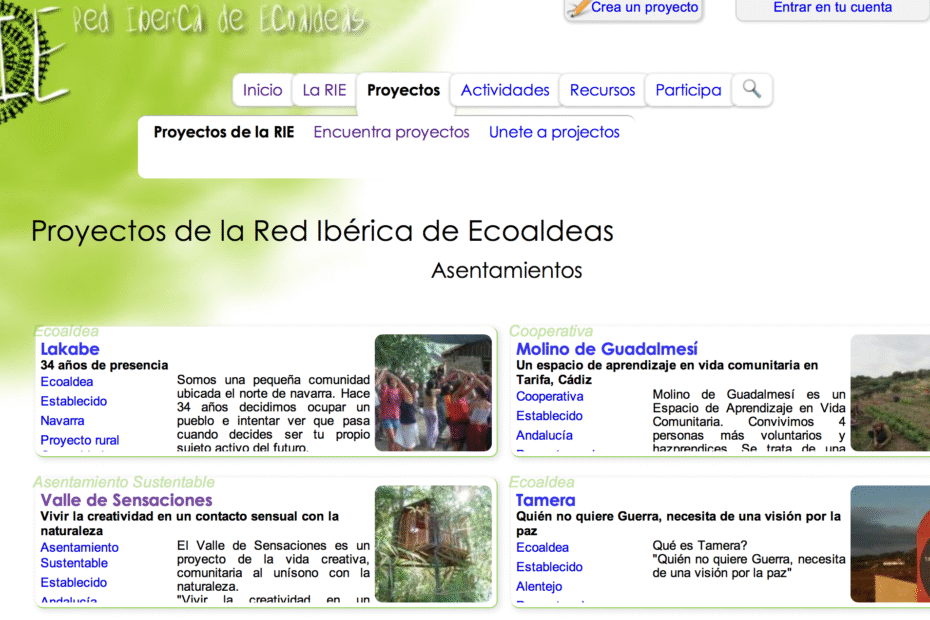
Task: Open the Tamera project title link
Action: [546, 500]
